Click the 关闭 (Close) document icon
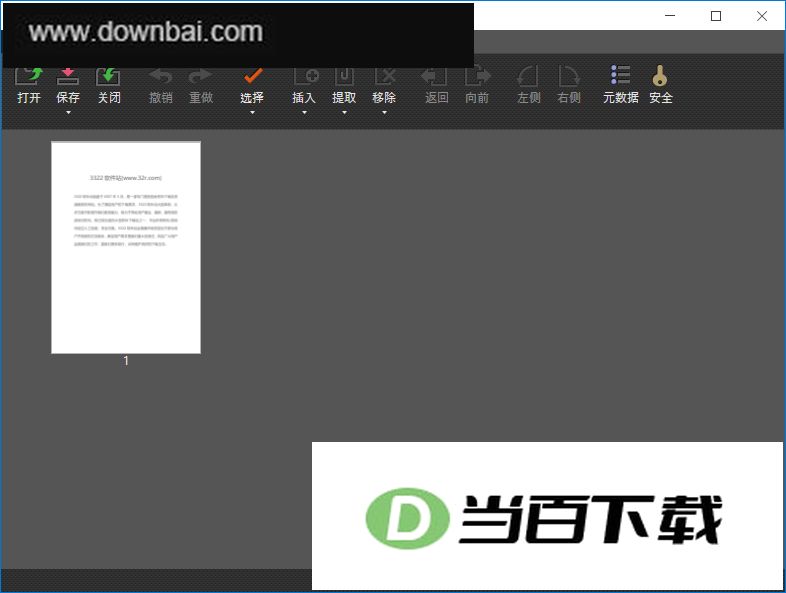Viewport: 786px width, 593px height. click(108, 77)
